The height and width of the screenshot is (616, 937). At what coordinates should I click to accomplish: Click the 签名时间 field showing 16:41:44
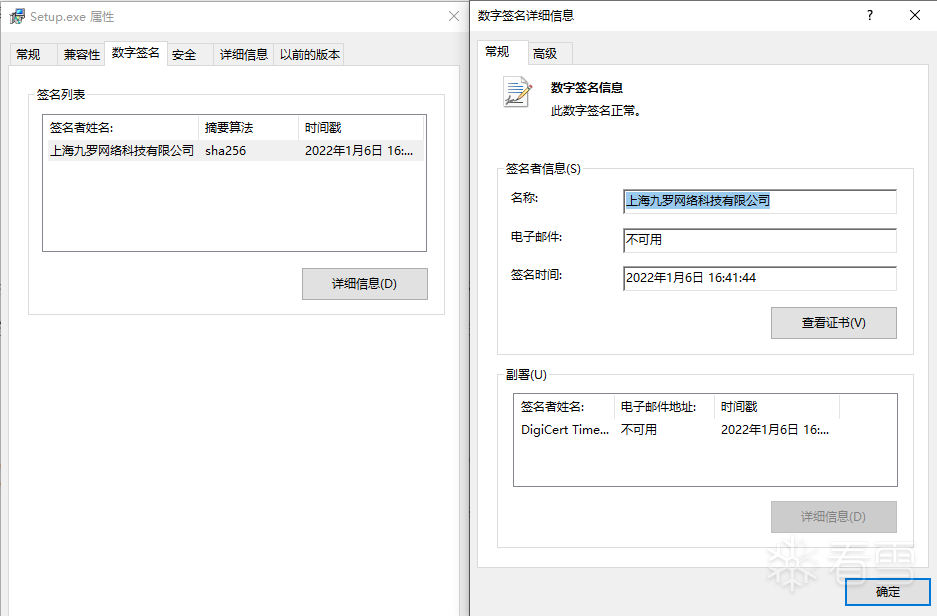[x=760, y=278]
